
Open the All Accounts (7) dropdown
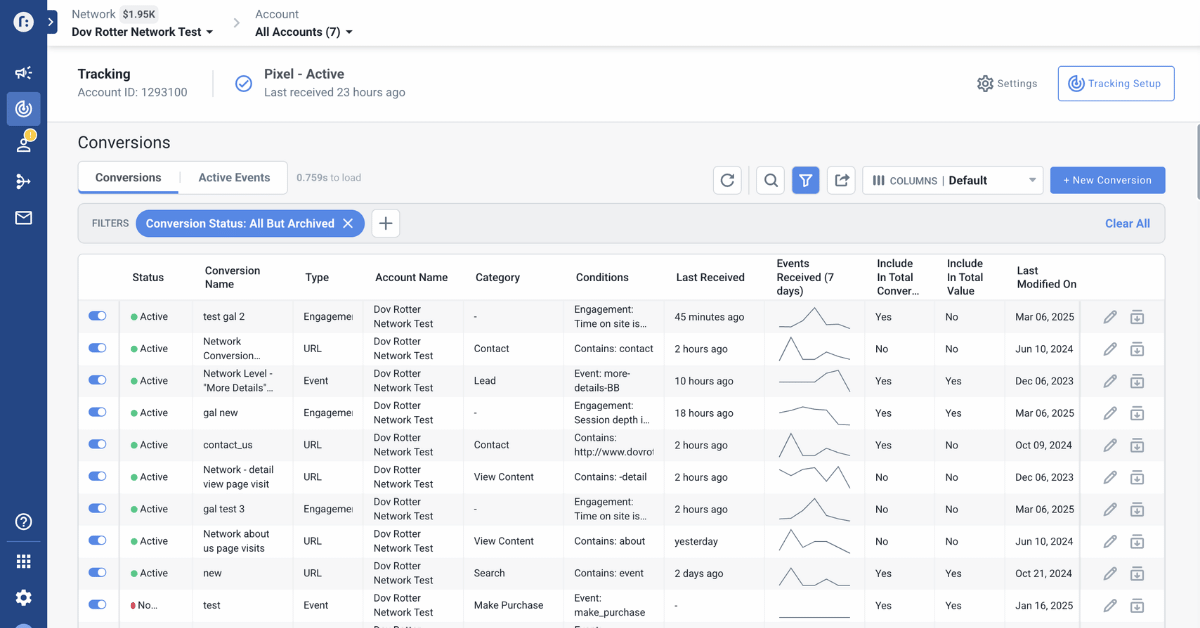304,32
